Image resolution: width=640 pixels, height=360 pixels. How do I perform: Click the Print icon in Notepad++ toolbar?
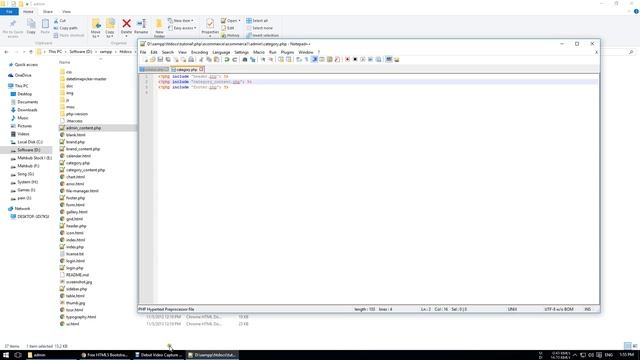coord(191,60)
